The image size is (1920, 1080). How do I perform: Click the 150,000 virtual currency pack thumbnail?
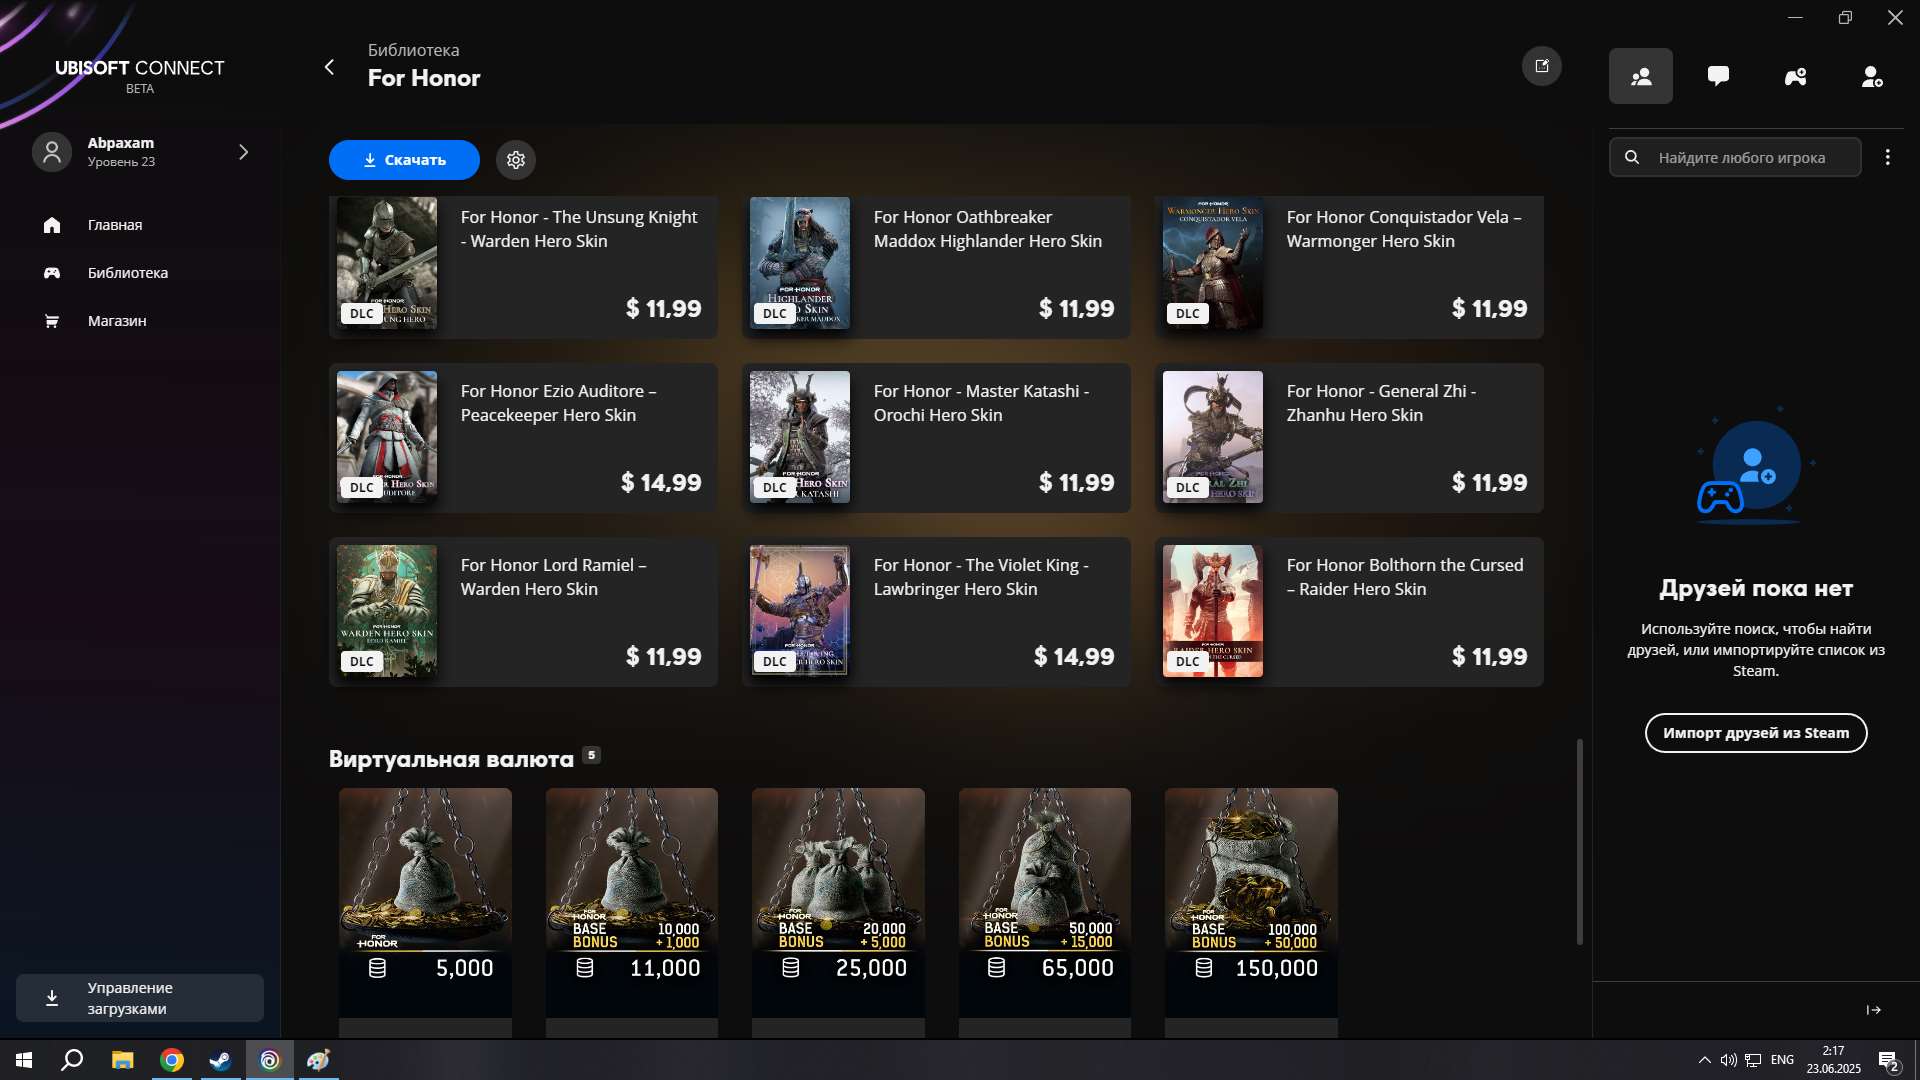click(x=1250, y=880)
